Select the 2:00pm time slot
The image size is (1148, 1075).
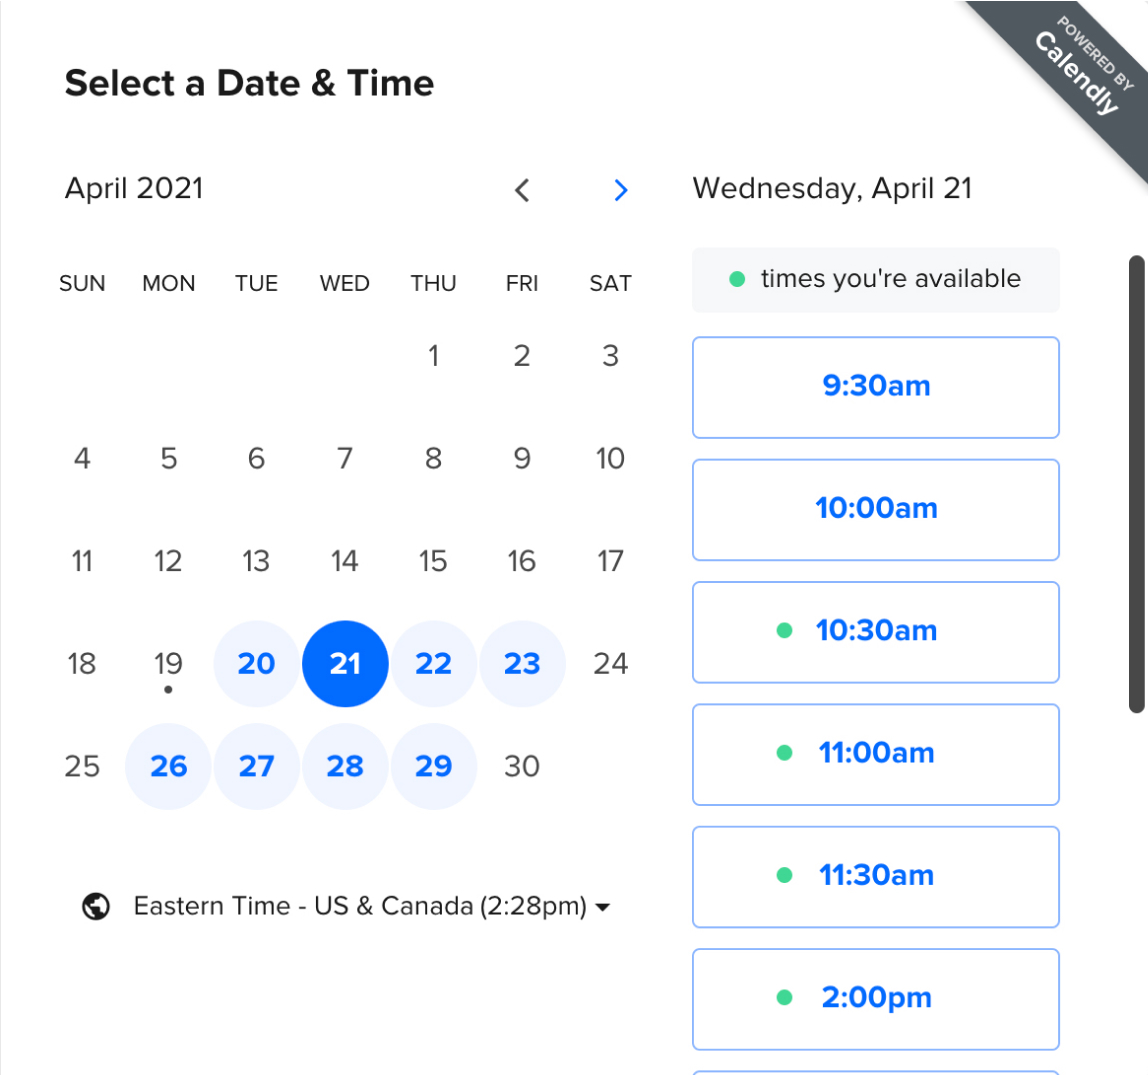pyautogui.click(x=876, y=998)
